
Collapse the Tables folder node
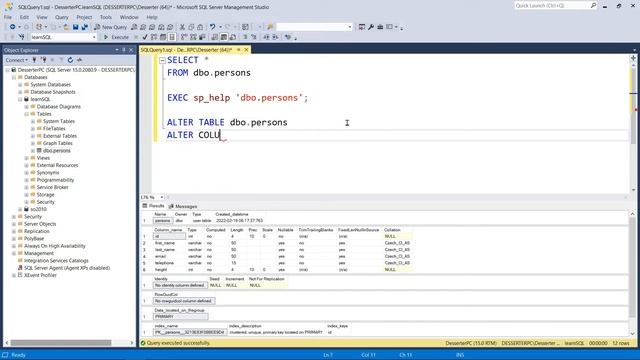(x=27, y=114)
